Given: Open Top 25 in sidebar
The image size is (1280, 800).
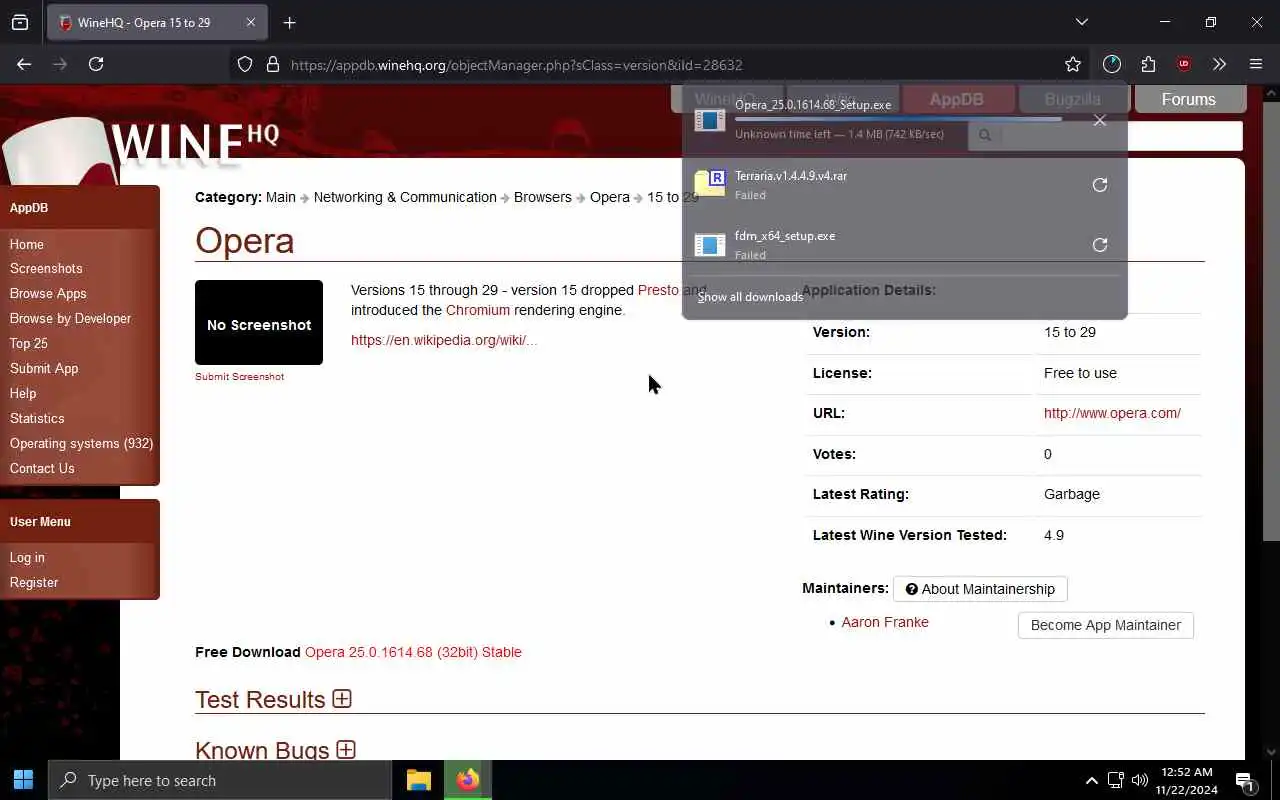Looking at the screenshot, I should point(29,343).
